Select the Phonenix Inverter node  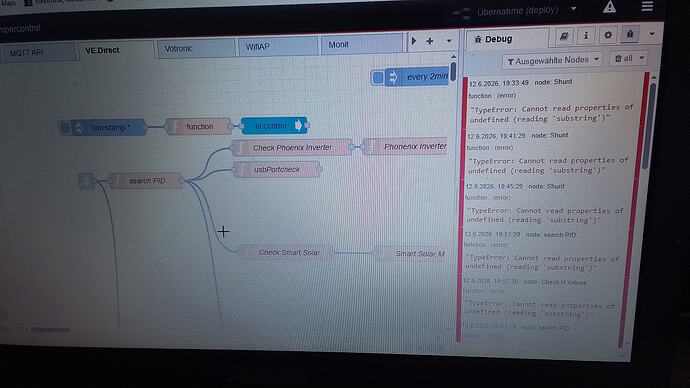click(x=405, y=146)
